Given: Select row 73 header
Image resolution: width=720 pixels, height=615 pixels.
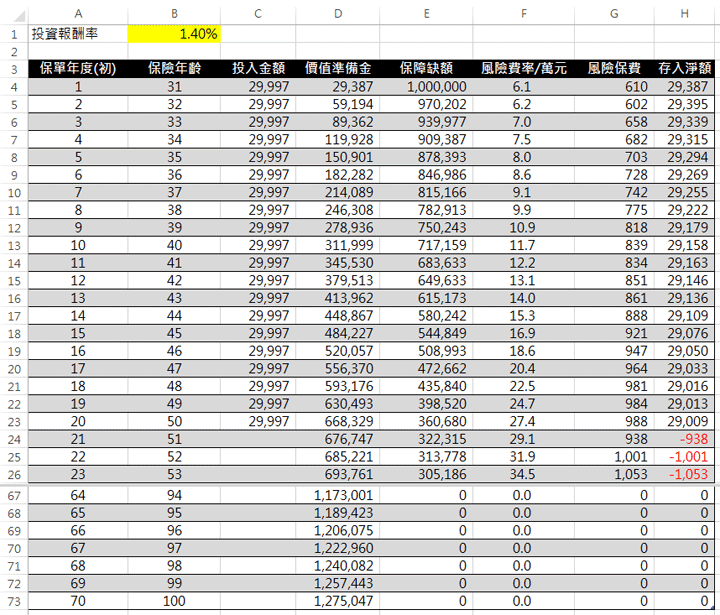Looking at the screenshot, I should 14,601.
